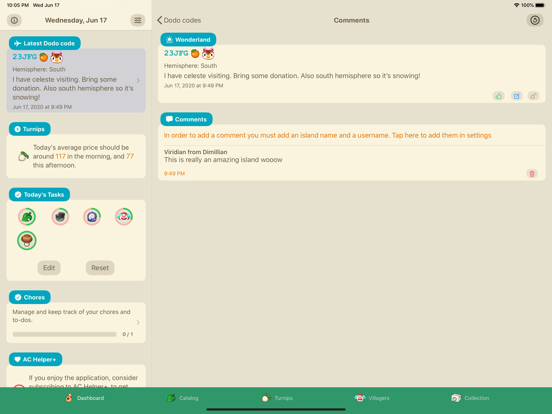Switch to the Villagers tab
The height and width of the screenshot is (414, 552).
[x=372, y=398]
